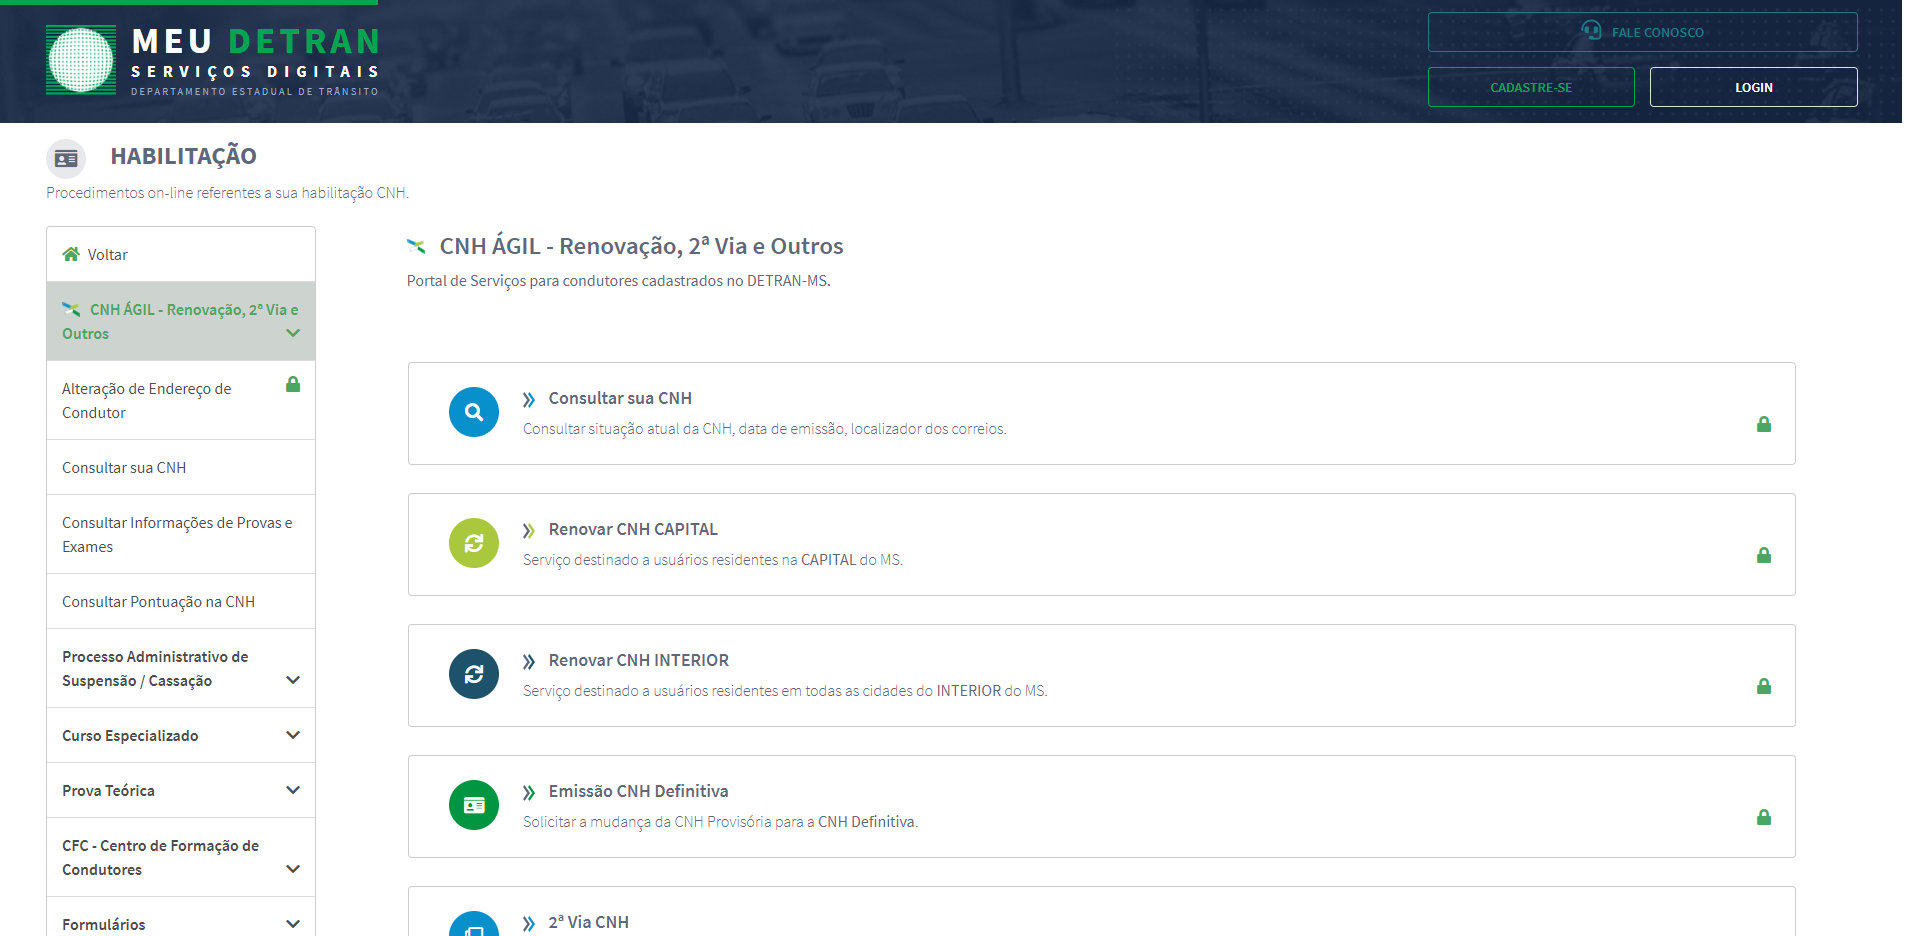Image resolution: width=1914 pixels, height=936 pixels.
Task: Click the FALE CONOSCO button
Action: pyautogui.click(x=1642, y=32)
